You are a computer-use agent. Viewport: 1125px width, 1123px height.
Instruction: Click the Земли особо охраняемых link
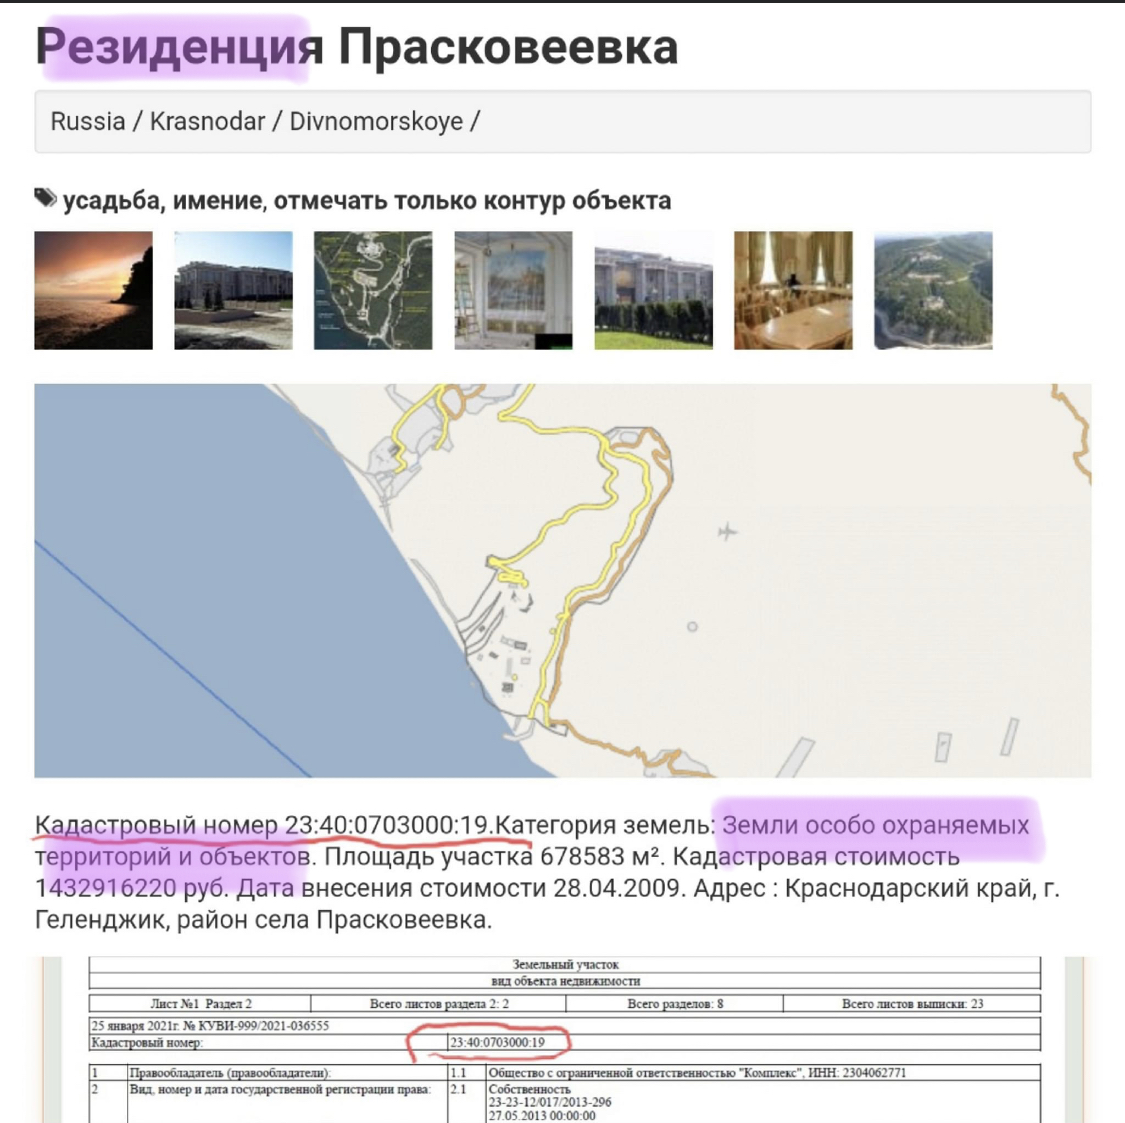pyautogui.click(x=875, y=826)
